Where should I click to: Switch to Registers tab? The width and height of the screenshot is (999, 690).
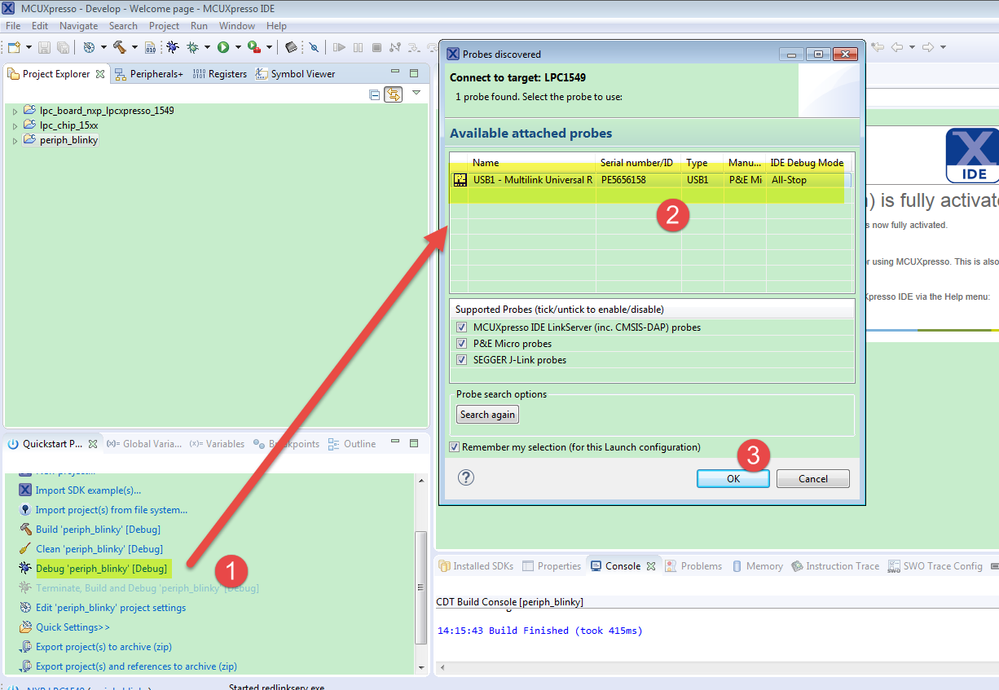(220, 74)
